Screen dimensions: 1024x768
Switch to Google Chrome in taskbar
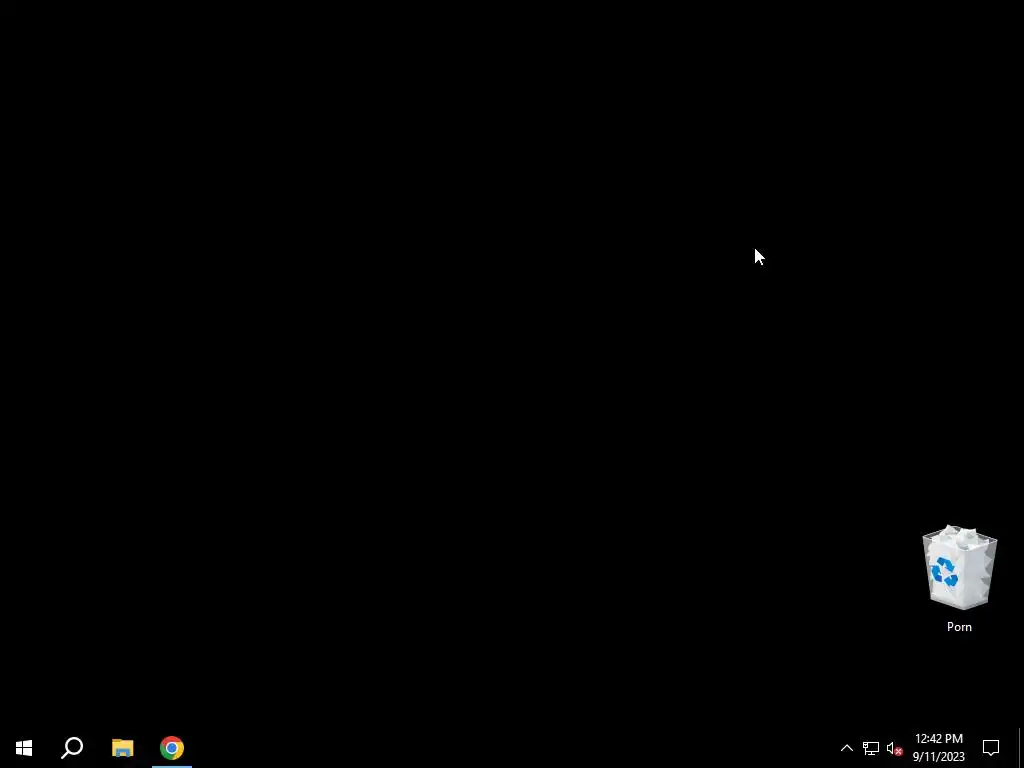pos(172,748)
